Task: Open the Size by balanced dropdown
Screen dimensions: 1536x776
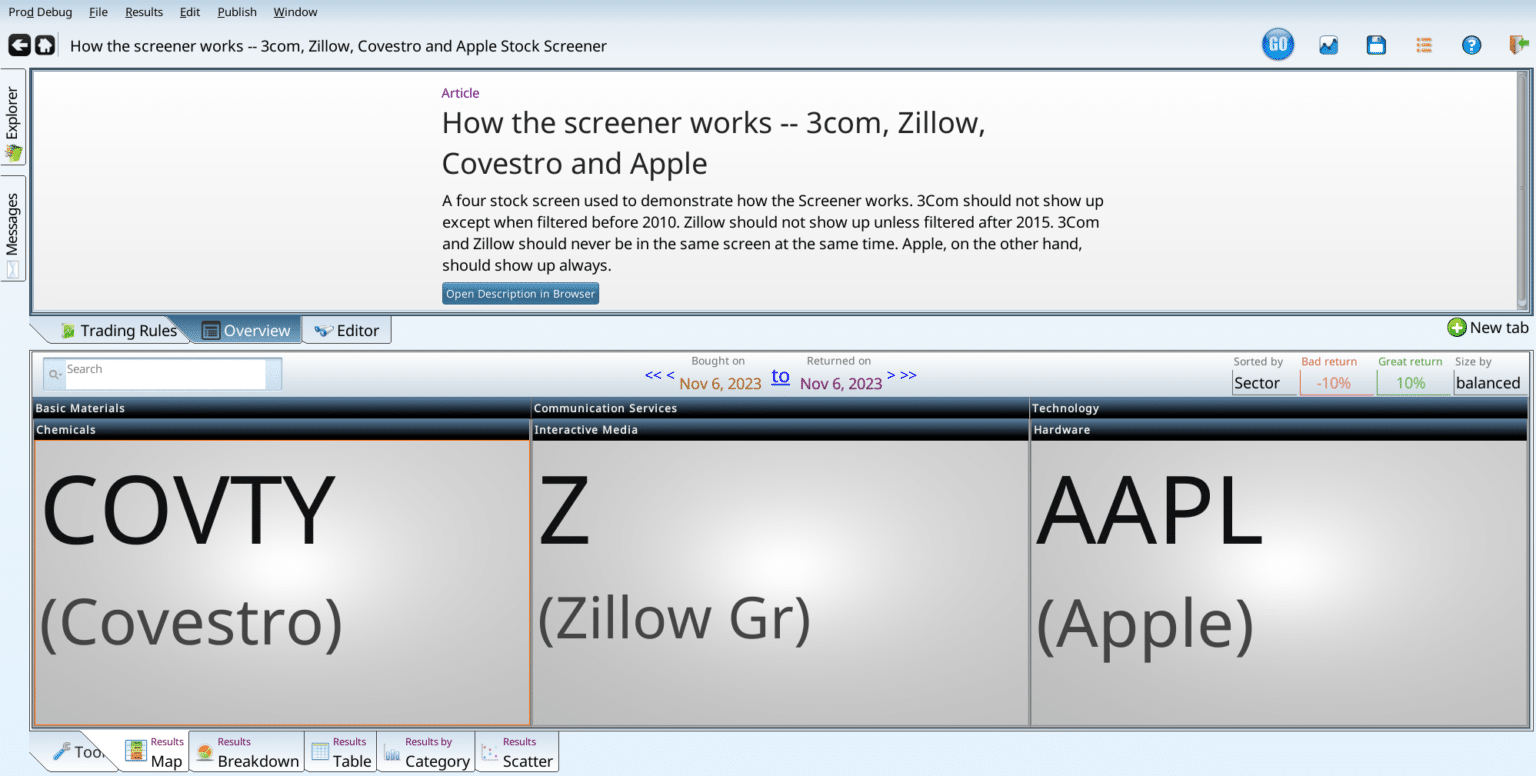Action: pos(1487,383)
